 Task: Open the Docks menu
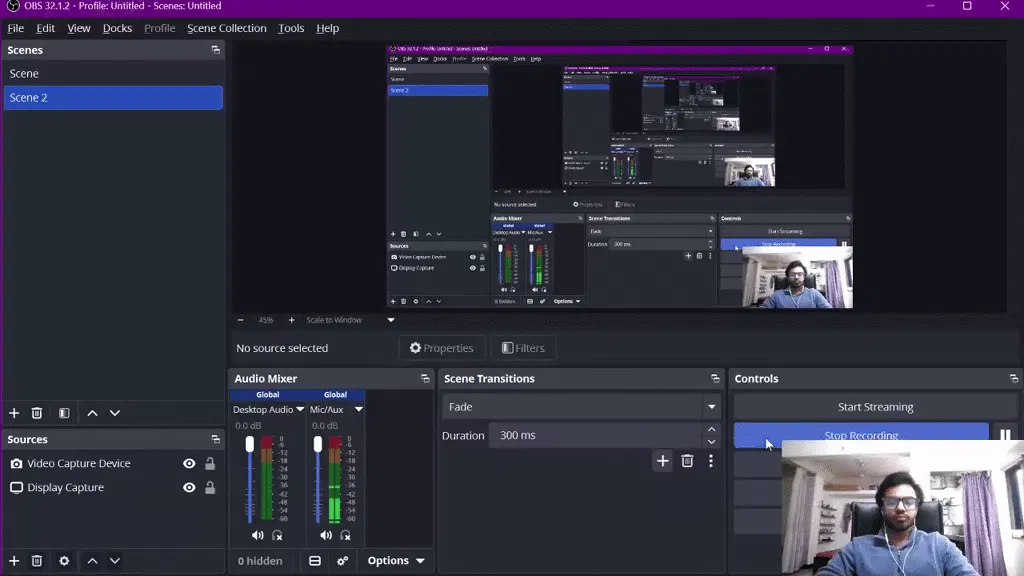coord(117,28)
